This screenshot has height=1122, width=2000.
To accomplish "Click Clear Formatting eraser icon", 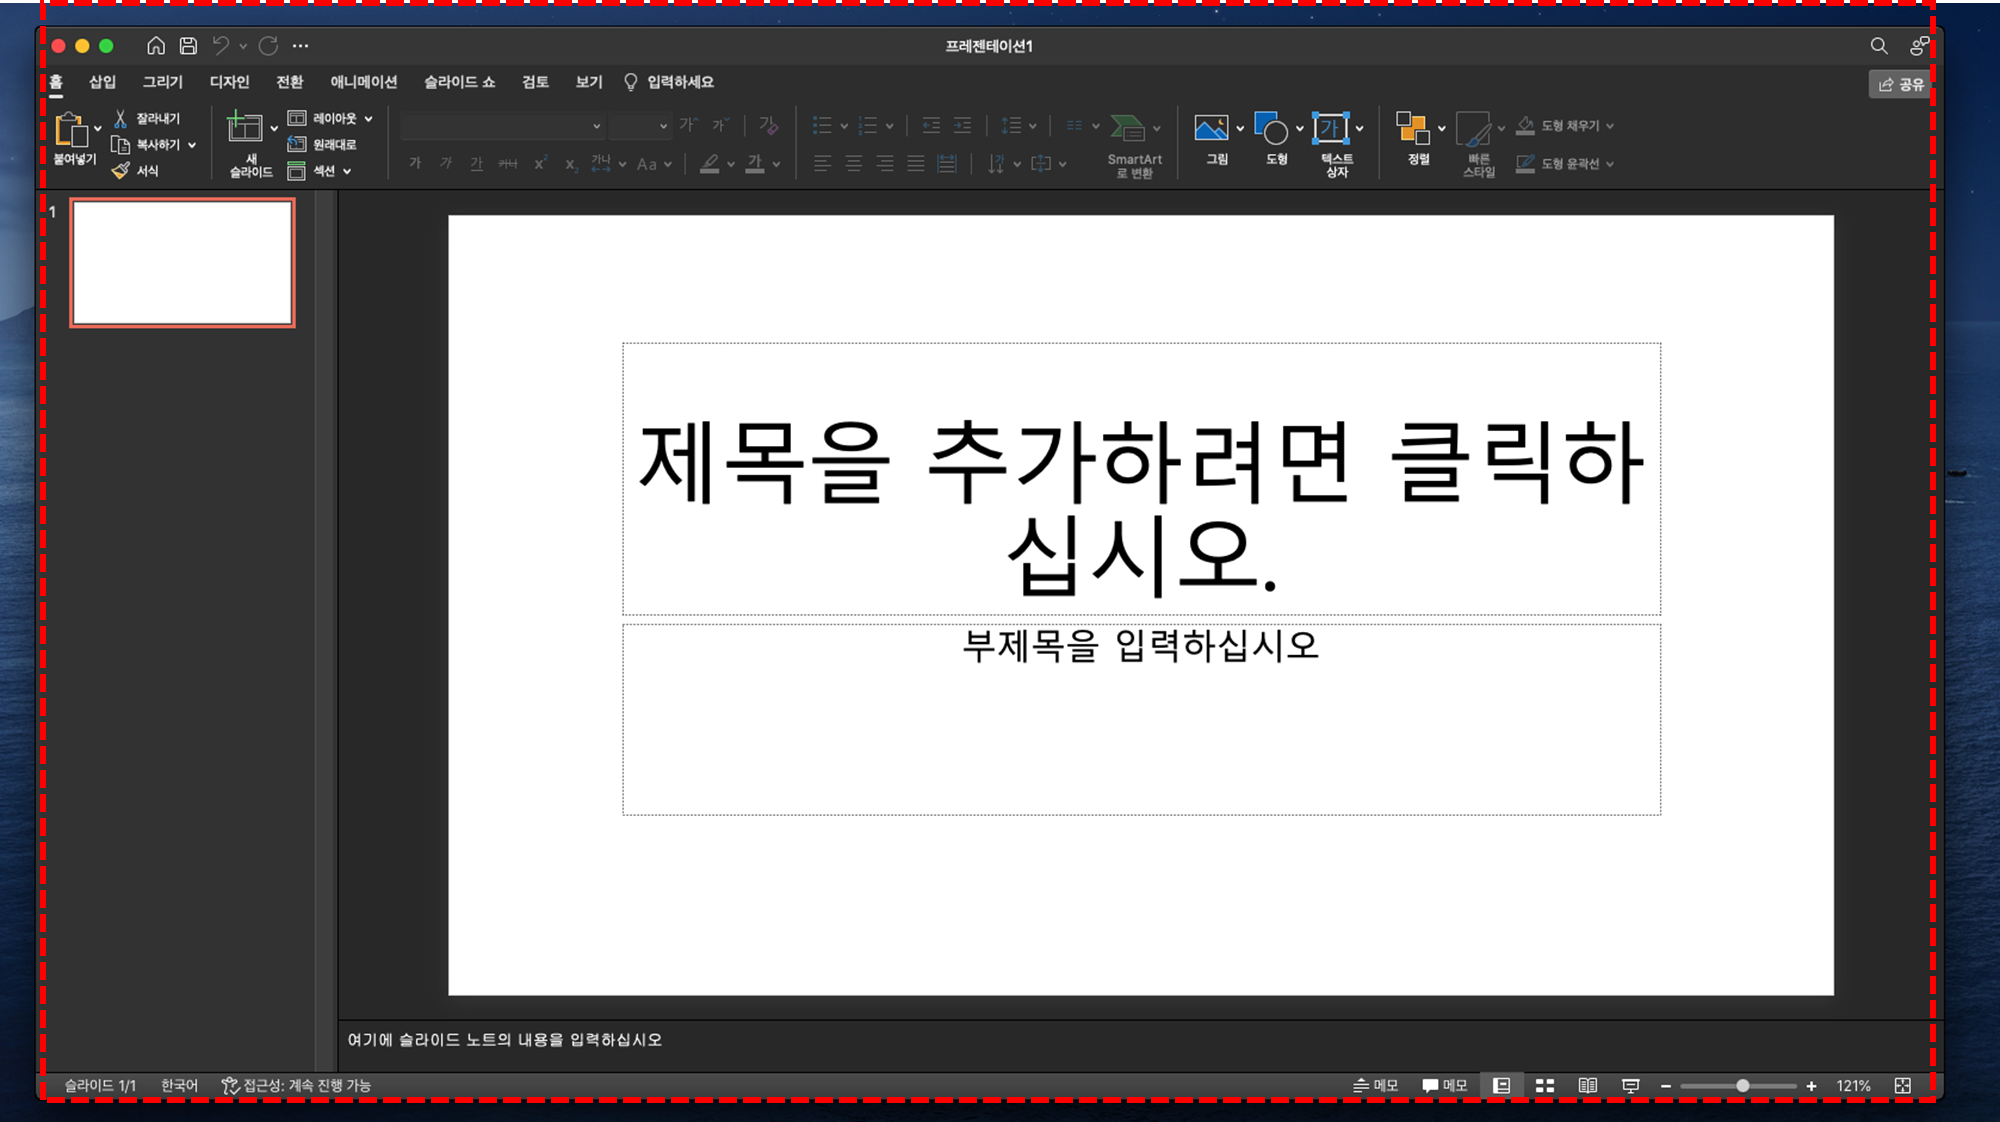I will click(x=768, y=125).
